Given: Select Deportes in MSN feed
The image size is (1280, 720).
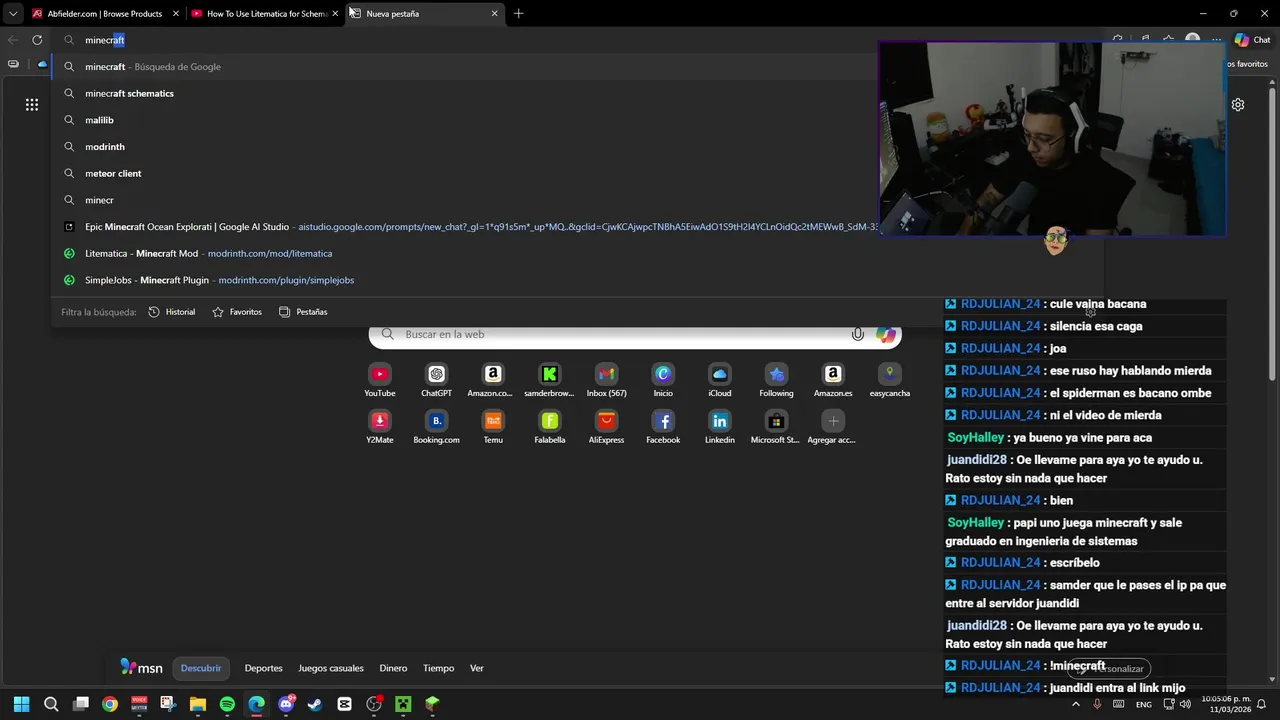Looking at the screenshot, I should 264,668.
